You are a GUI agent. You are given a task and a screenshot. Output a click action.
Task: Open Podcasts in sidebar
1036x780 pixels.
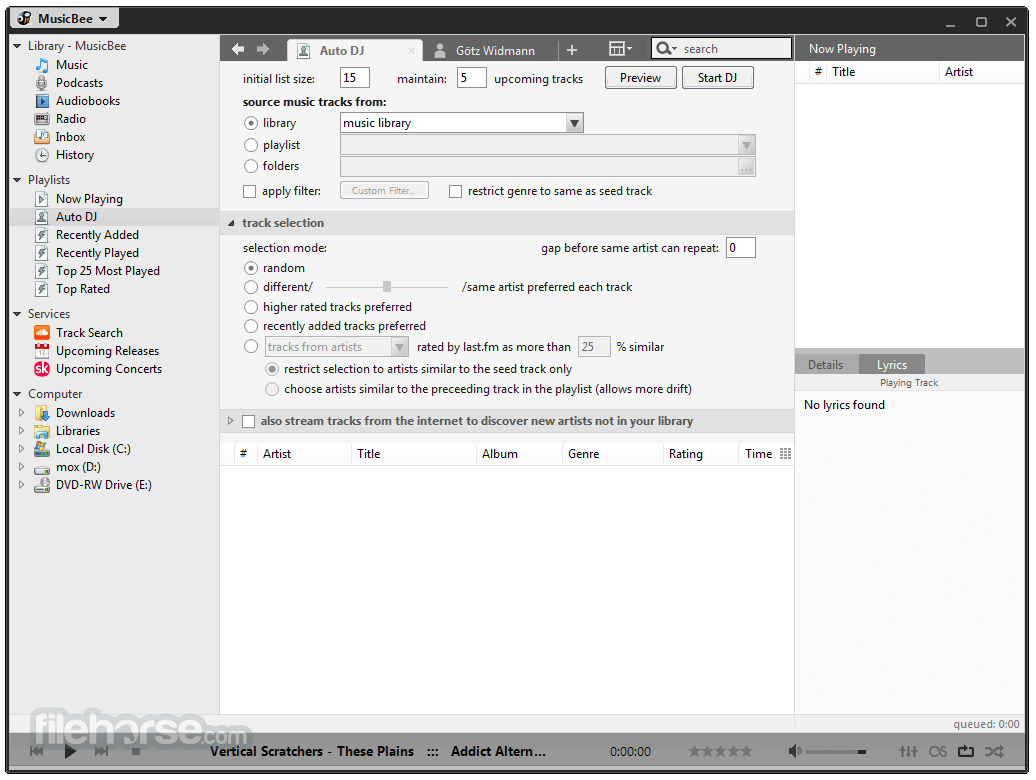click(x=79, y=83)
